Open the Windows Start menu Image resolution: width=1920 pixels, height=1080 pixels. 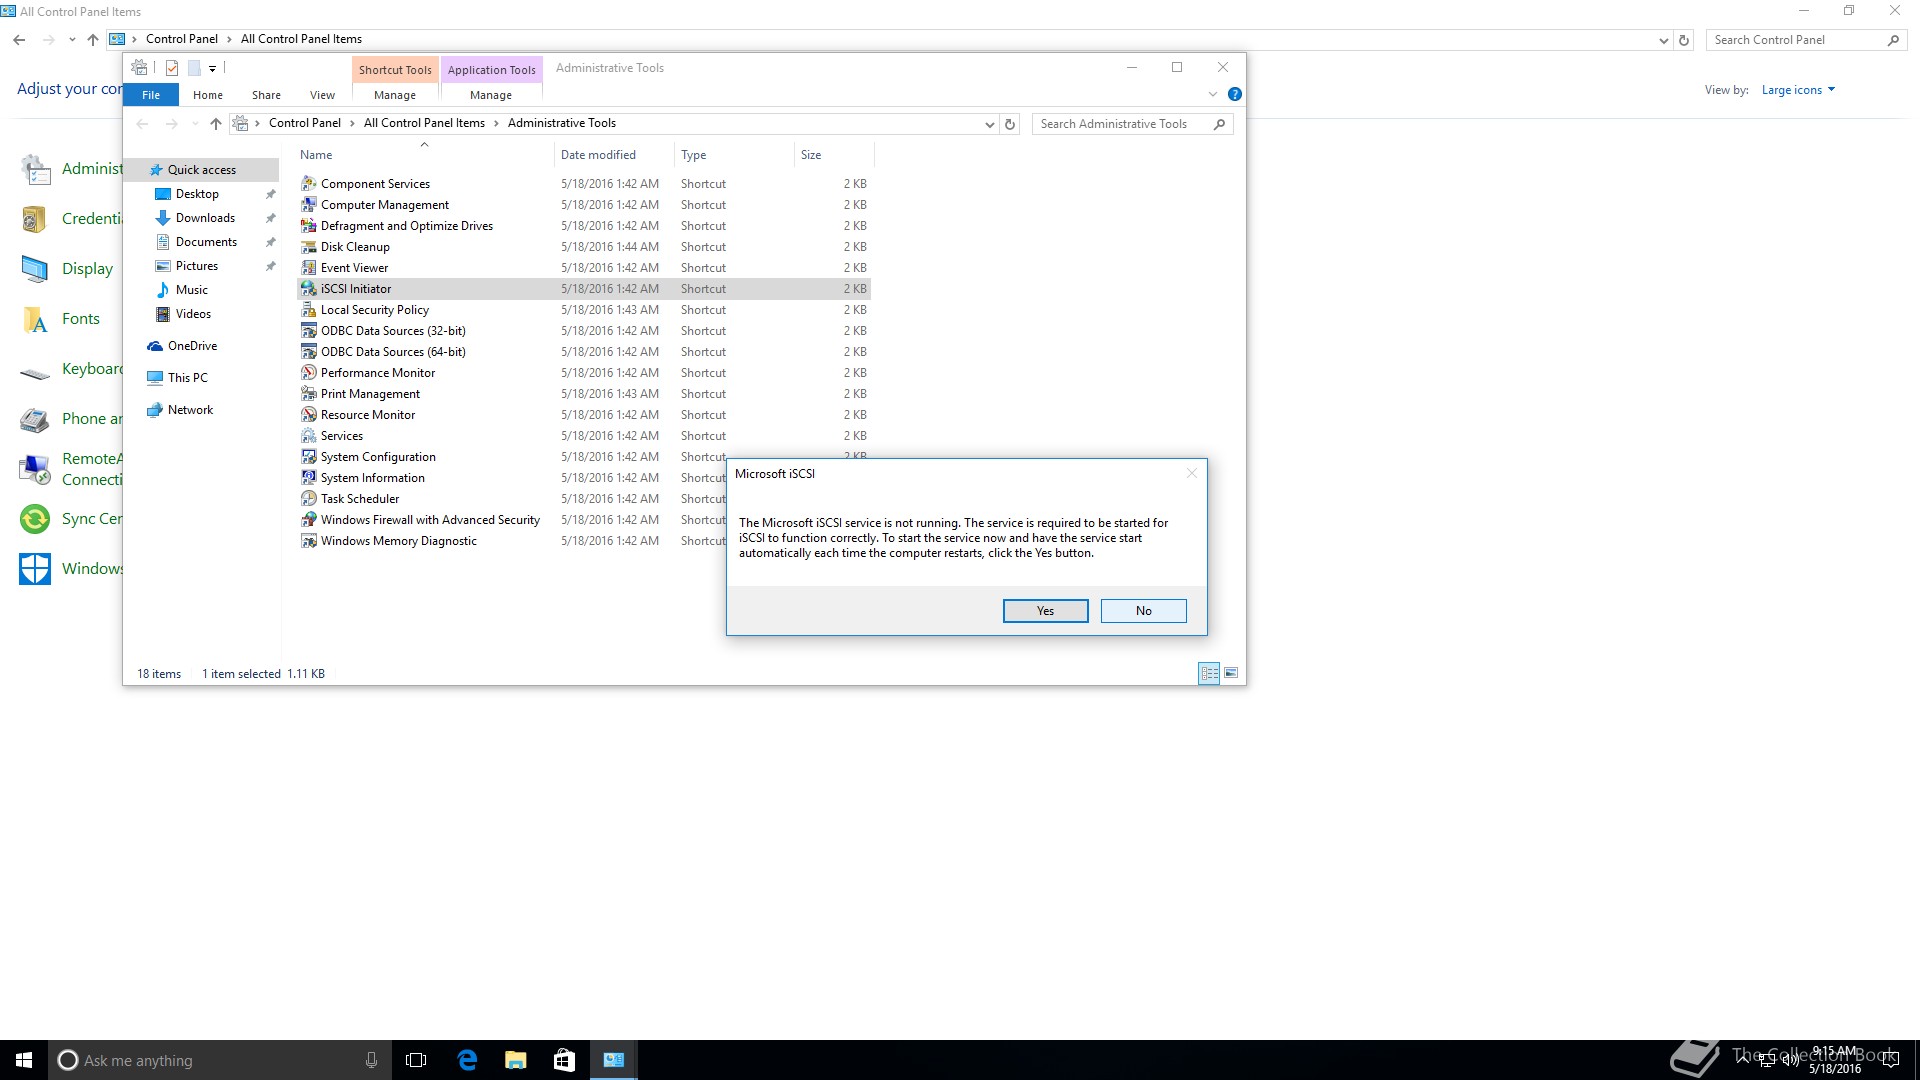(x=24, y=1060)
